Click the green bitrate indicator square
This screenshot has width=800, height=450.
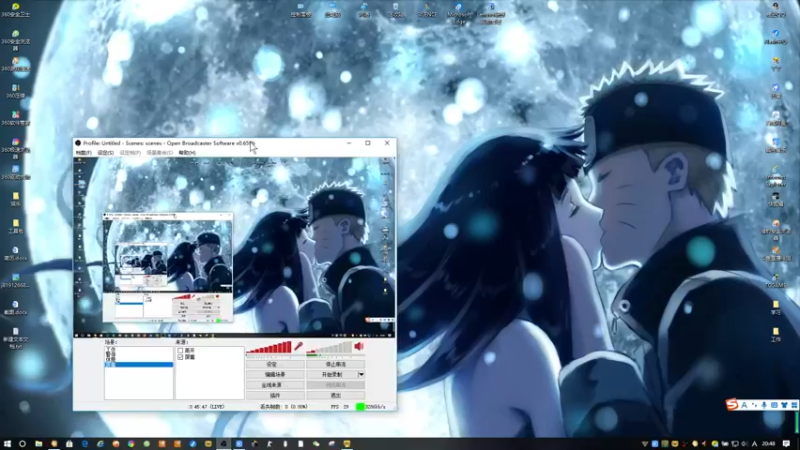click(360, 407)
